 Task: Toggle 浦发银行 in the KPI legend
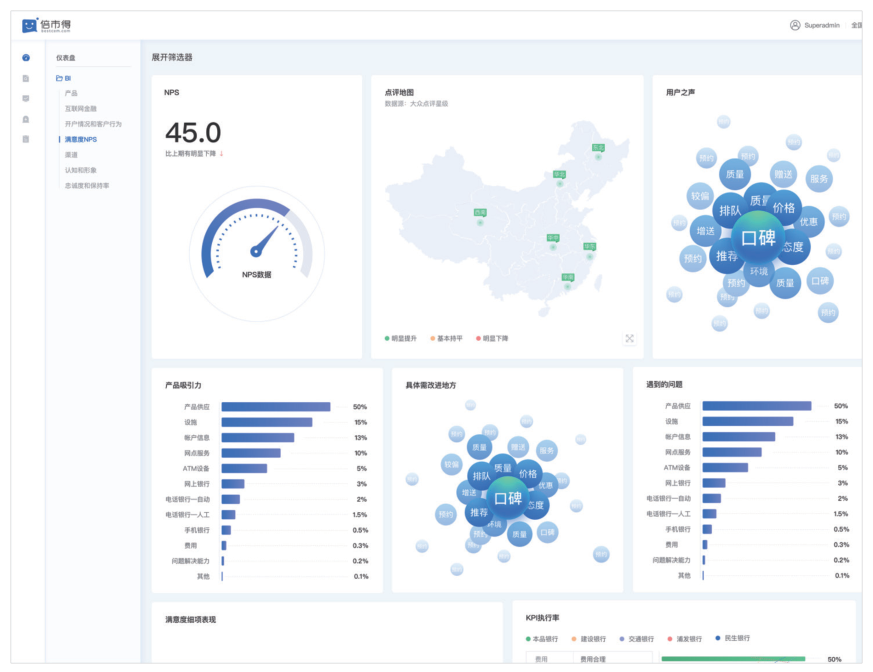685,639
